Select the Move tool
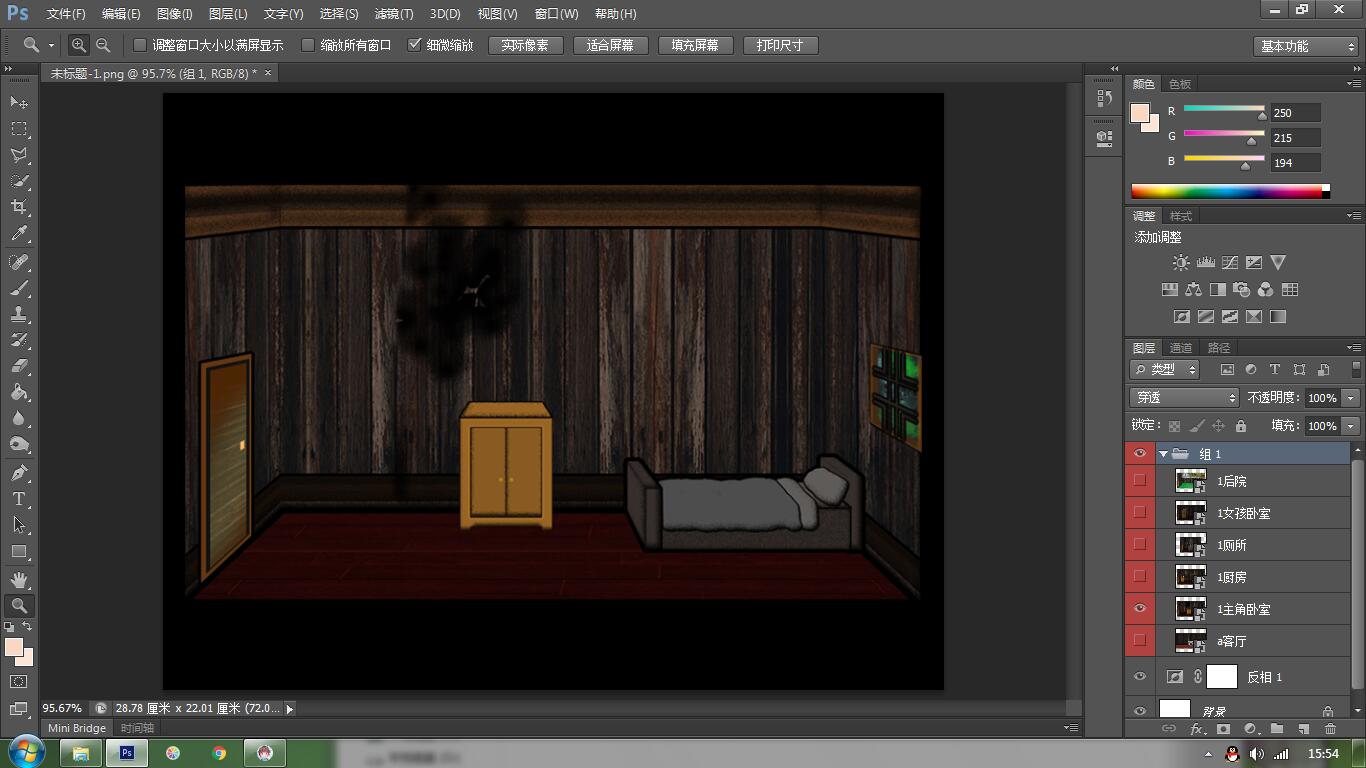This screenshot has height=768, width=1366. pyautogui.click(x=19, y=103)
